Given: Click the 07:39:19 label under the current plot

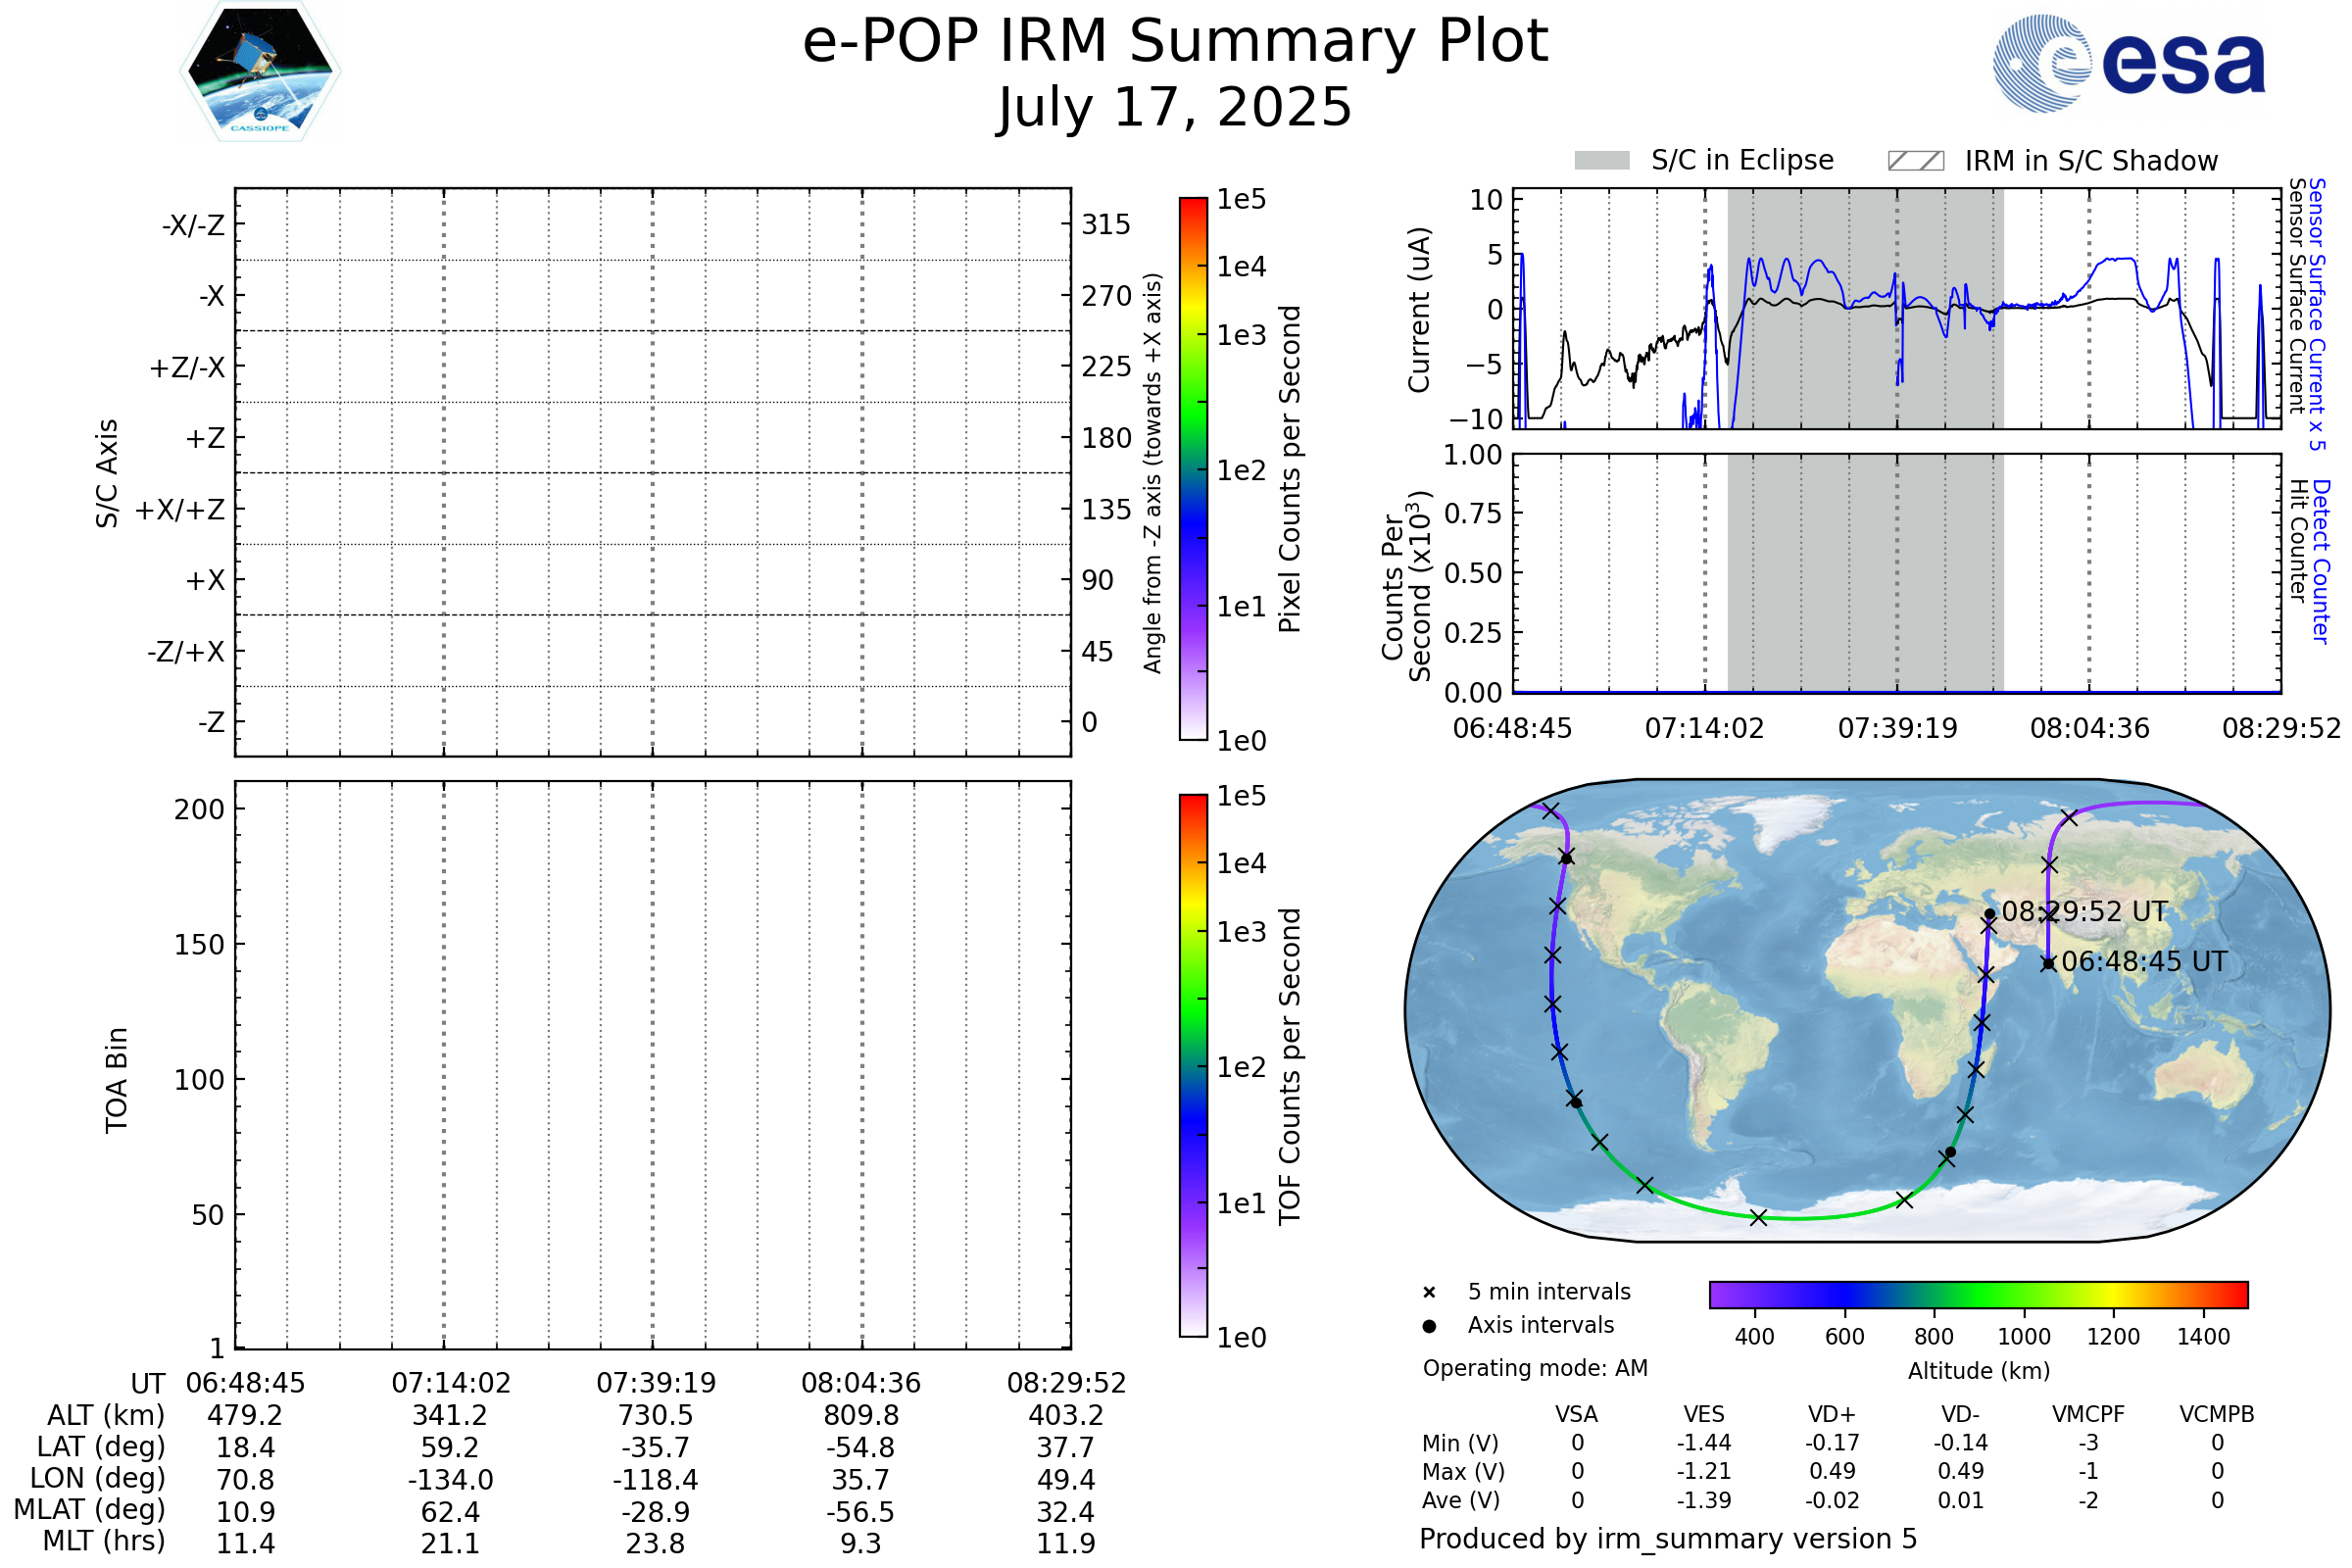Looking at the screenshot, I should (x=1897, y=729).
